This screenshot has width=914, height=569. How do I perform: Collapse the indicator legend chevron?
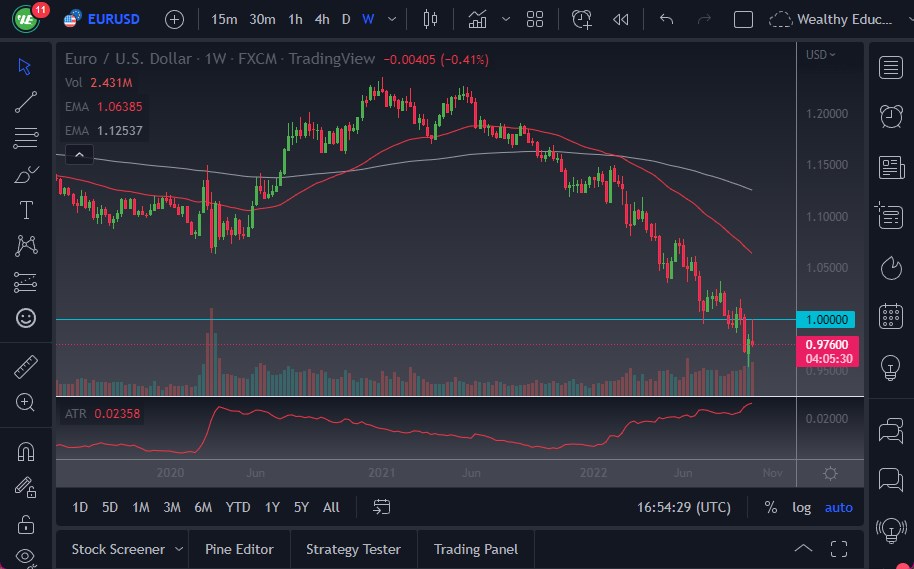[x=78, y=154]
